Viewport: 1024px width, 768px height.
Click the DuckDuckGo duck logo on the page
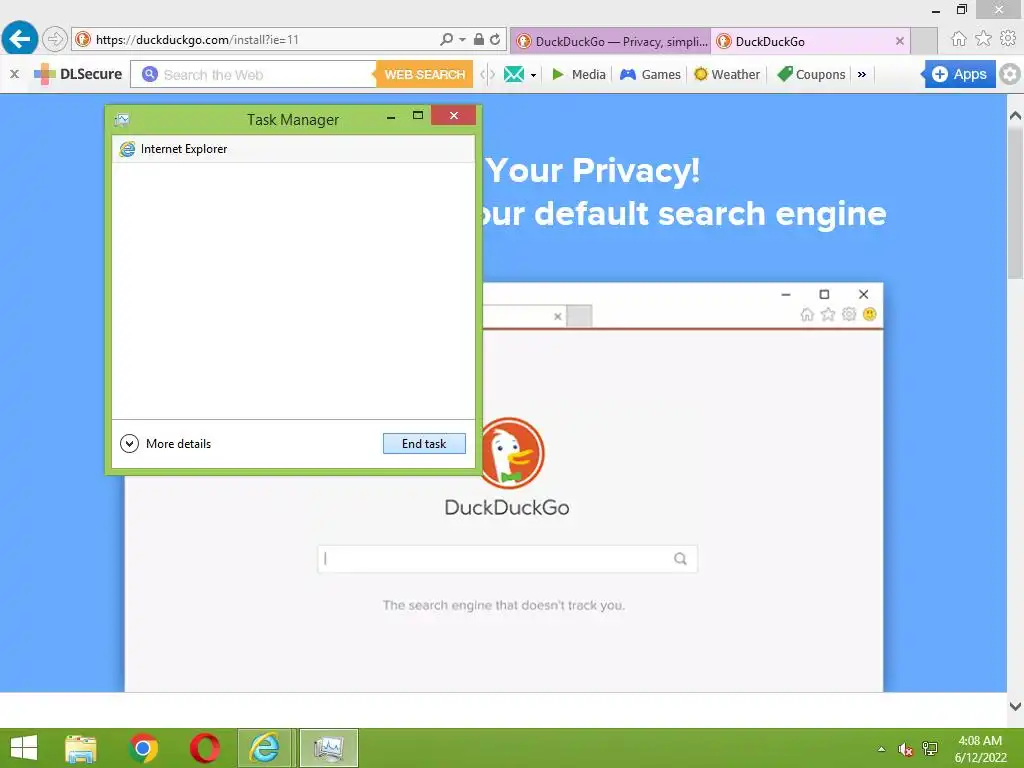tap(512, 453)
